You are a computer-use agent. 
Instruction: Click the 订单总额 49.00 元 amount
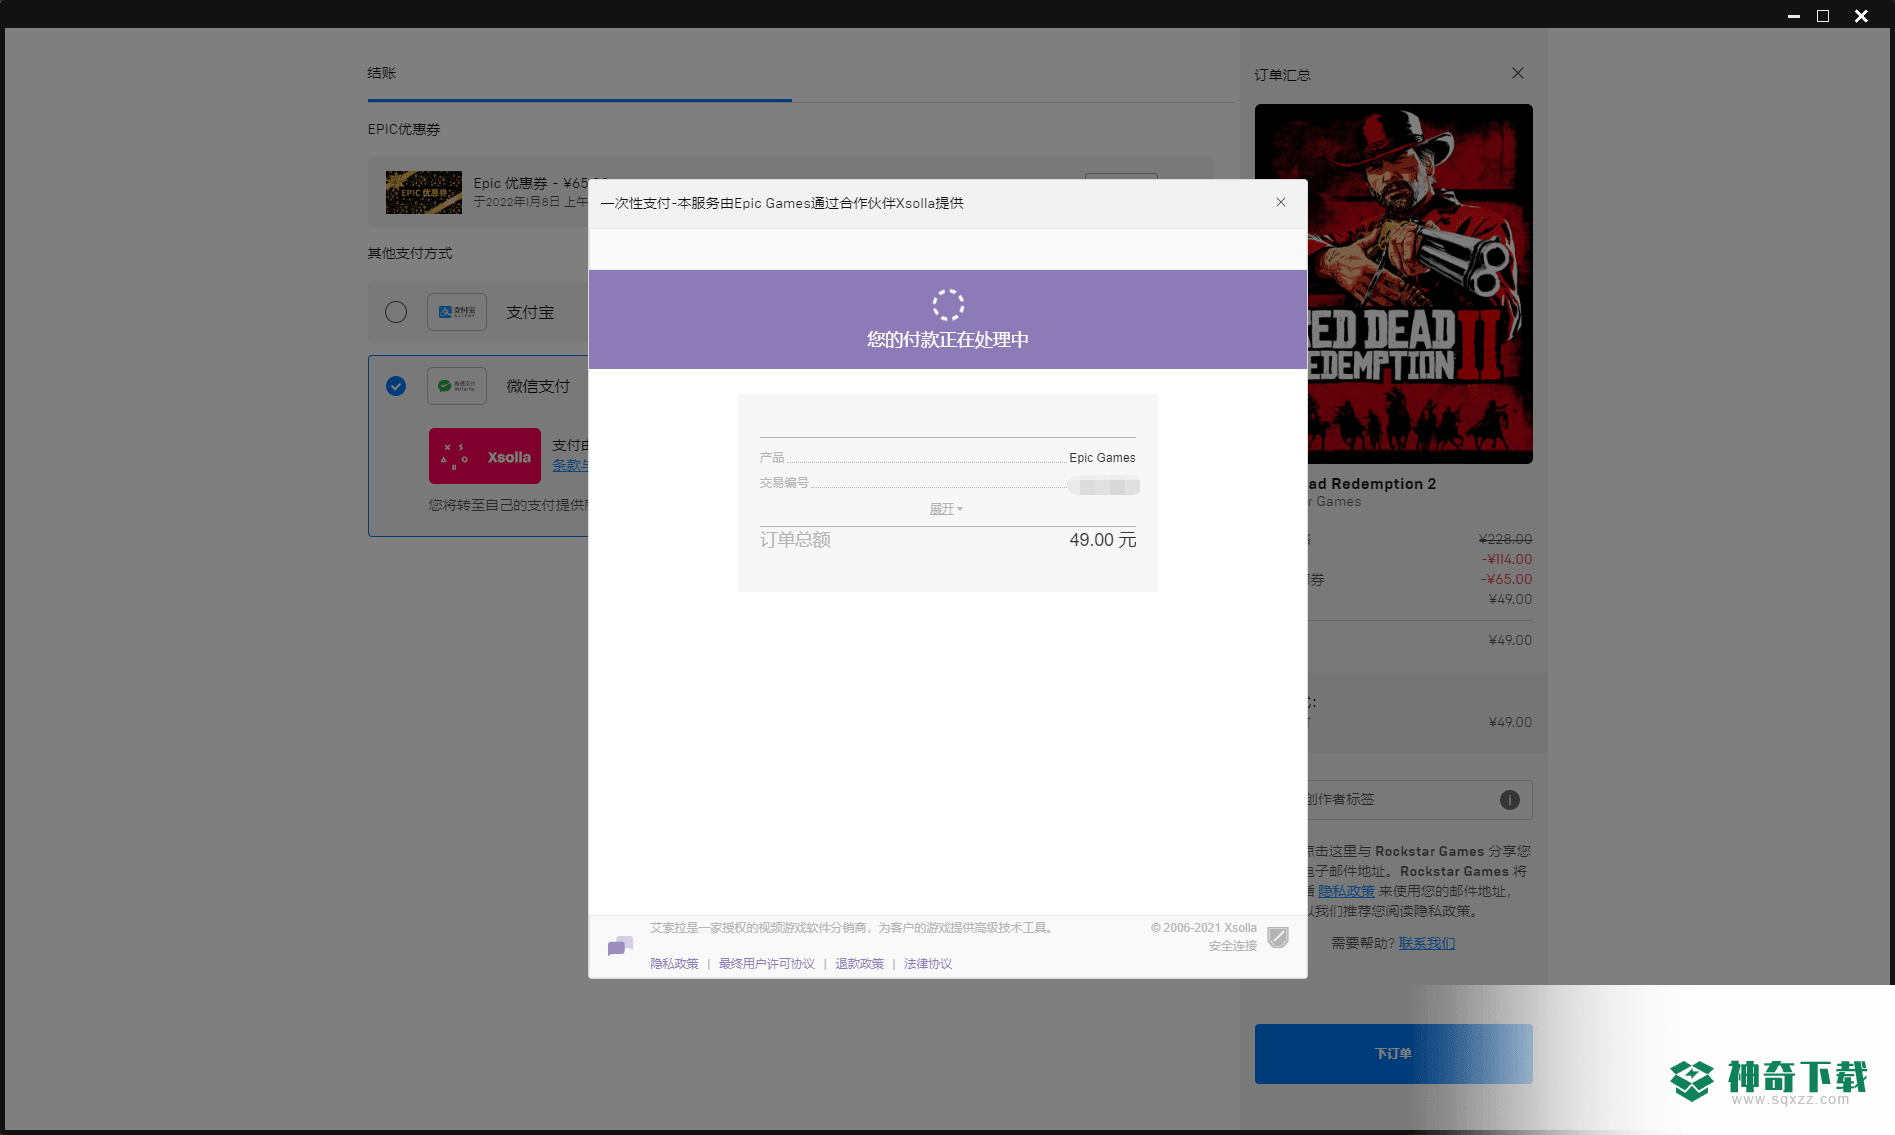click(1103, 540)
